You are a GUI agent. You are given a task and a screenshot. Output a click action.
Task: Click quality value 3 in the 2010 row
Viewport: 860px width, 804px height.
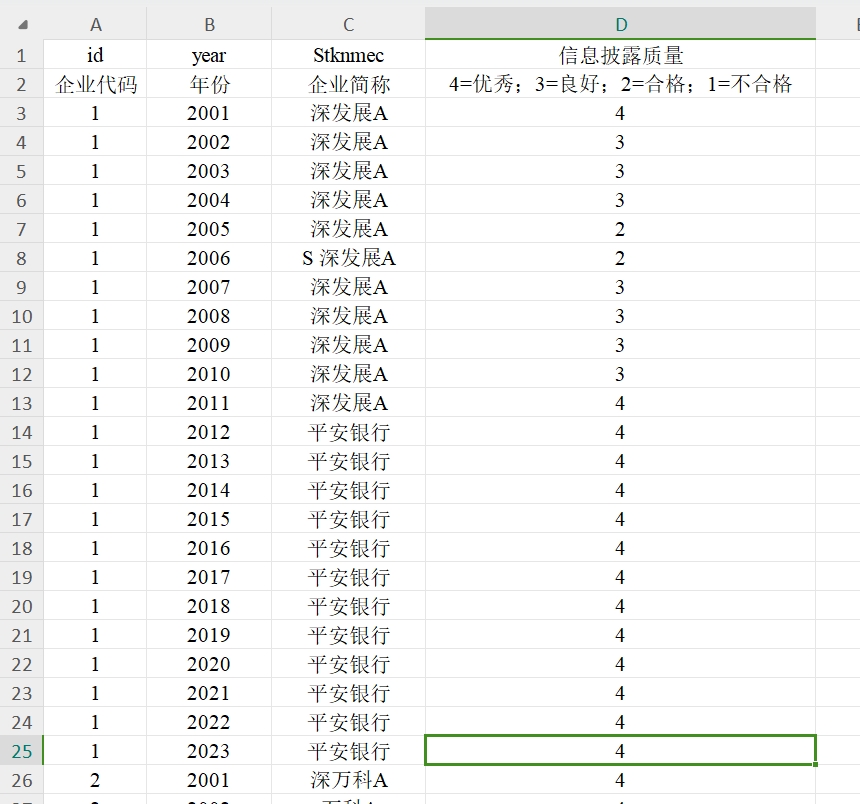(x=620, y=374)
